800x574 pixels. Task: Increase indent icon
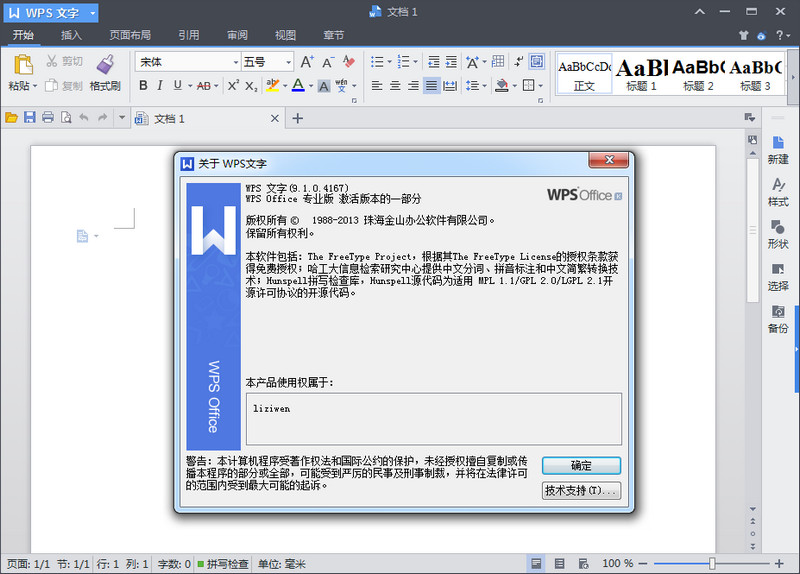(451, 62)
